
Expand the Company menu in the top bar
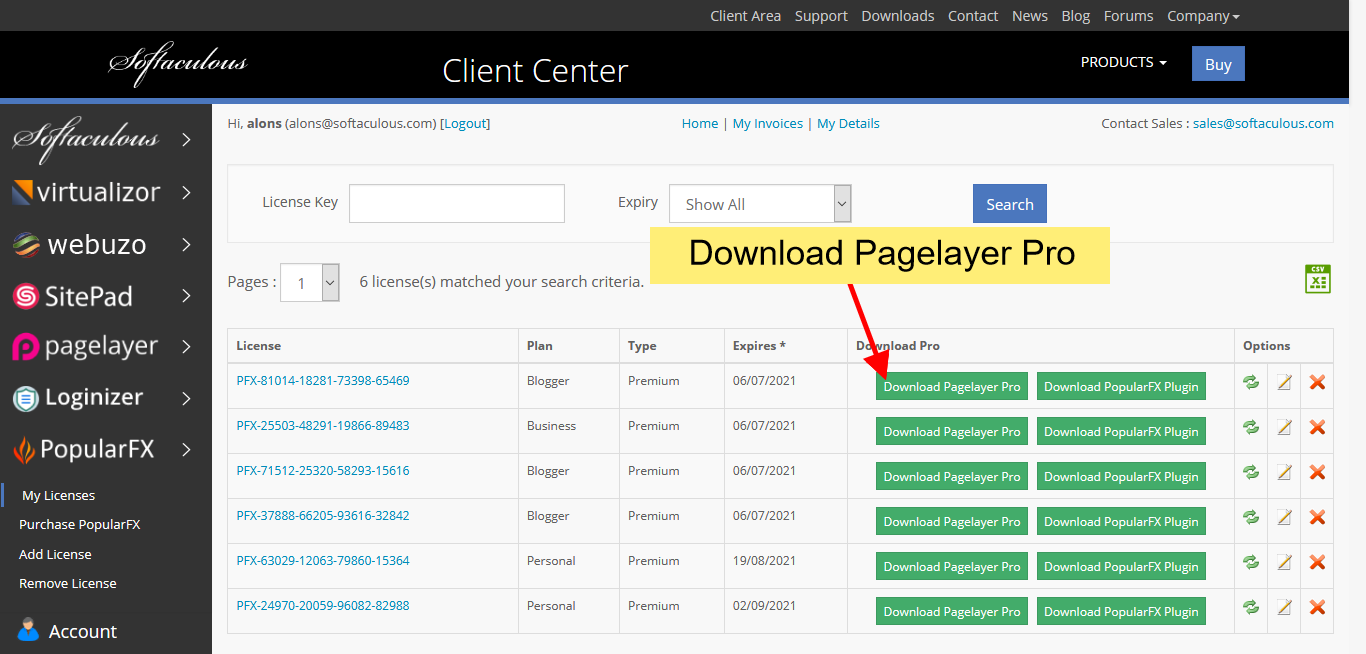[x=1203, y=16]
